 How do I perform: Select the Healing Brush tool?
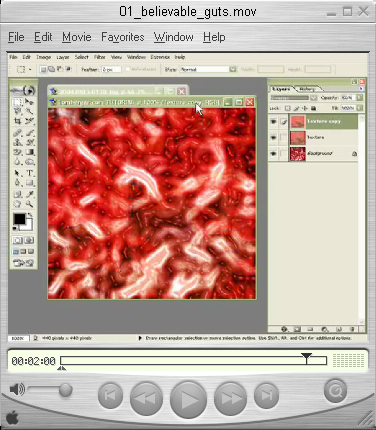[x=18, y=133]
